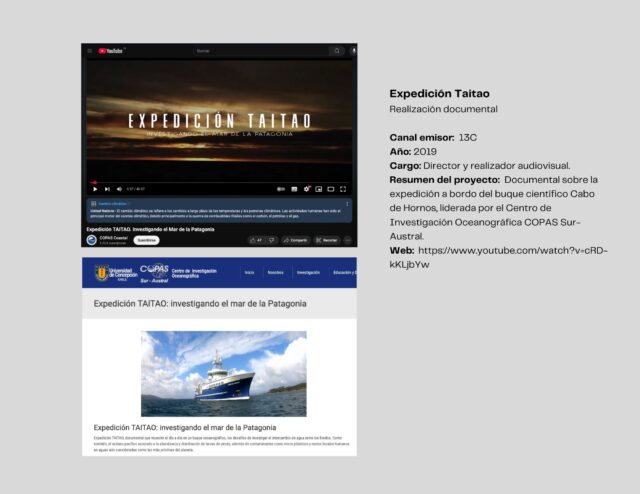Mute the video volume

tap(118, 189)
